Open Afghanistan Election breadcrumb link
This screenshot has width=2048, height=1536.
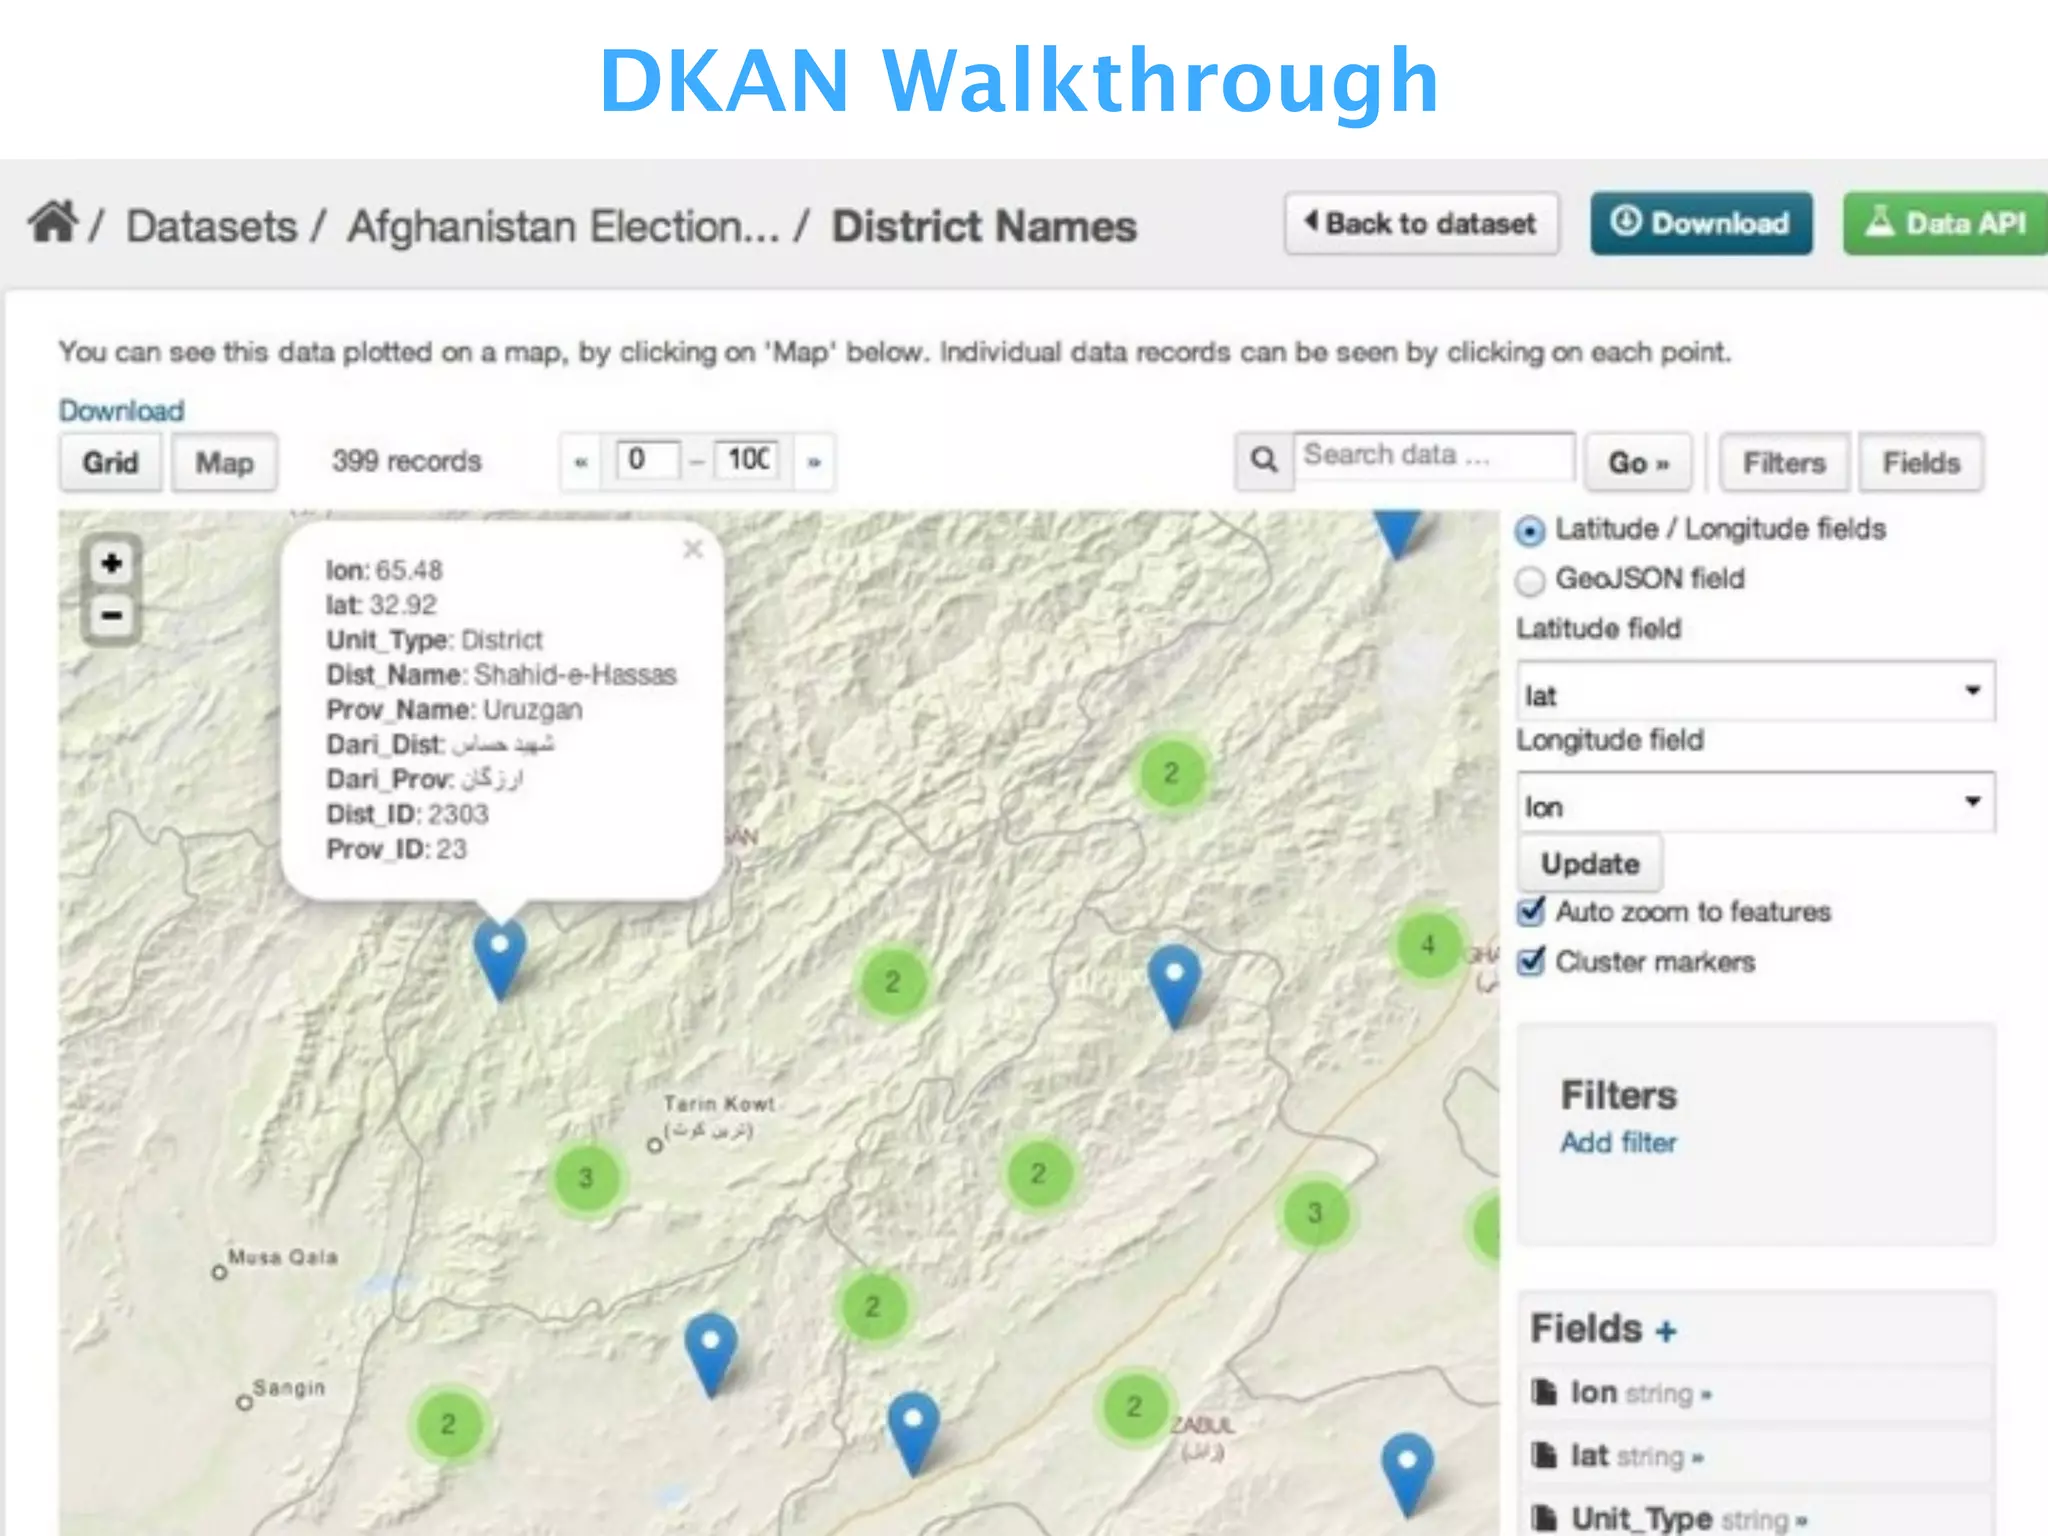(563, 226)
